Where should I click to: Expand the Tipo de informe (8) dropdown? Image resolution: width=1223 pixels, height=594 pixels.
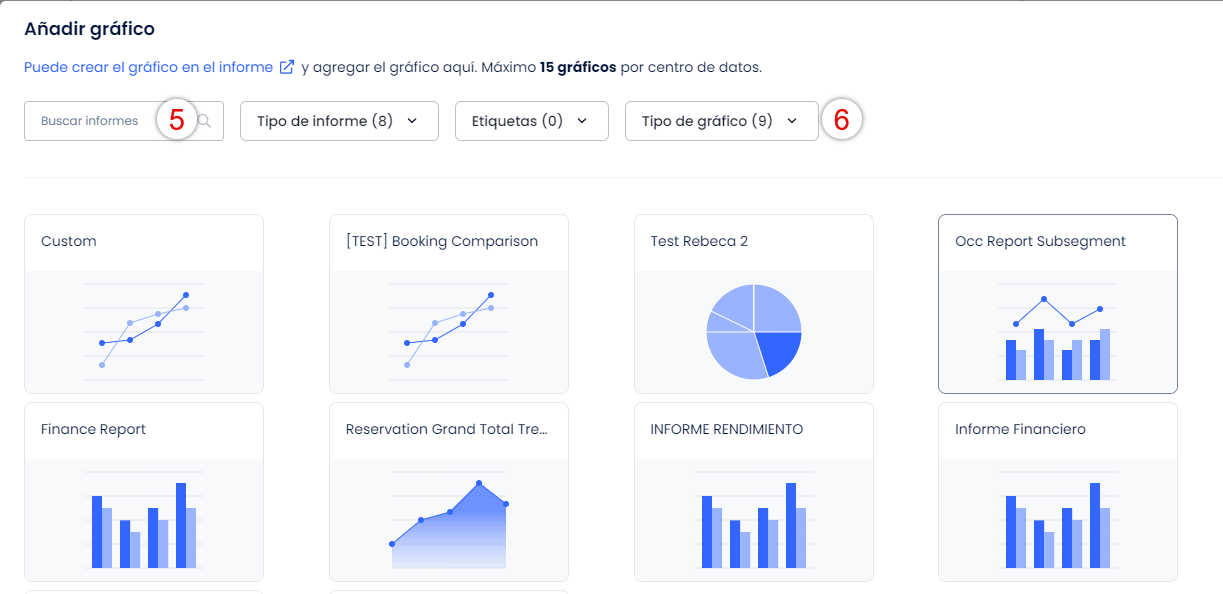(x=339, y=121)
